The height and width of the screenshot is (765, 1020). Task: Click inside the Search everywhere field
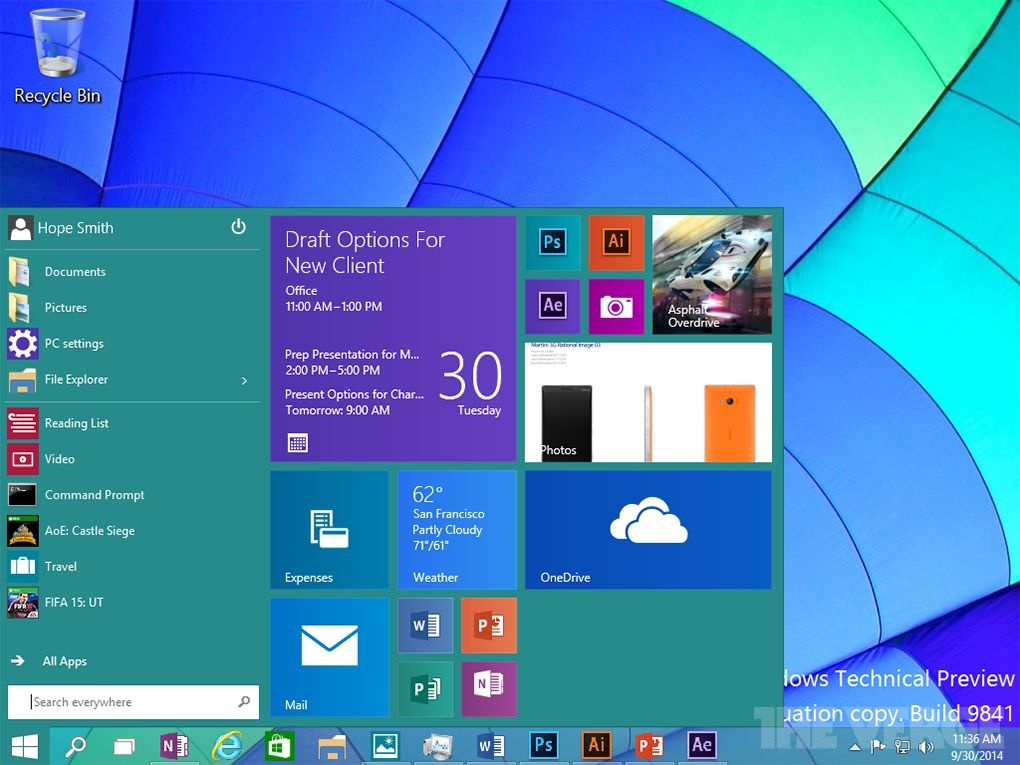pyautogui.click(x=130, y=702)
